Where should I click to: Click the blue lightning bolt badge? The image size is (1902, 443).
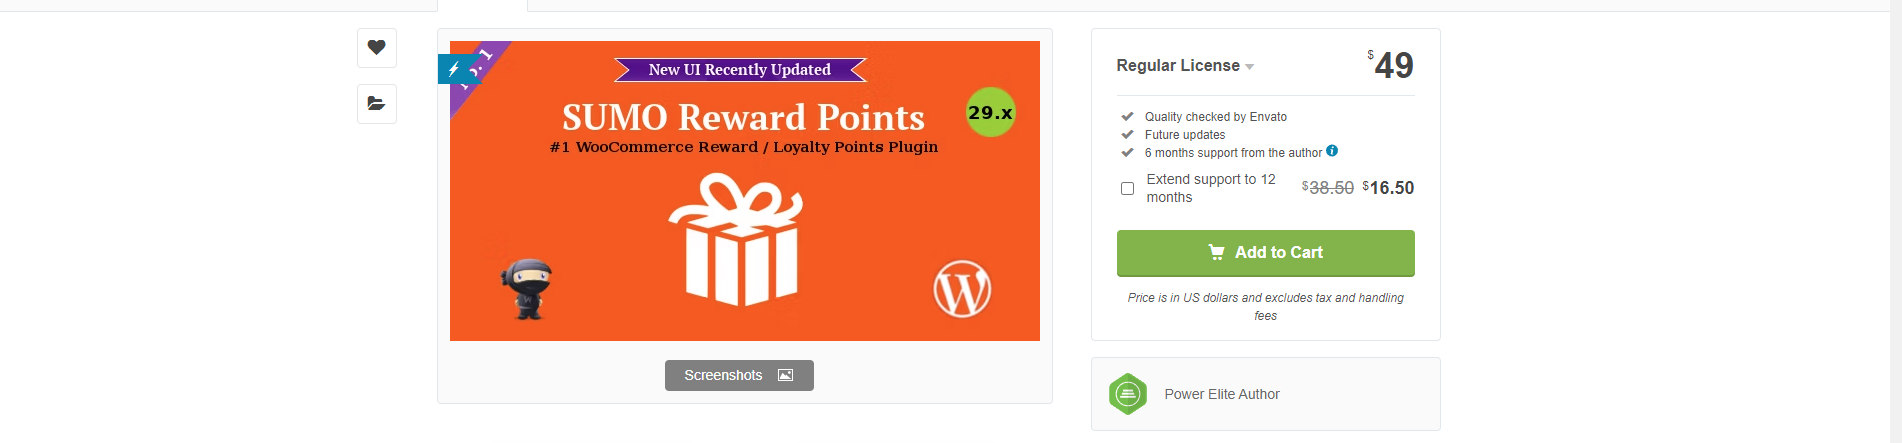click(x=454, y=69)
